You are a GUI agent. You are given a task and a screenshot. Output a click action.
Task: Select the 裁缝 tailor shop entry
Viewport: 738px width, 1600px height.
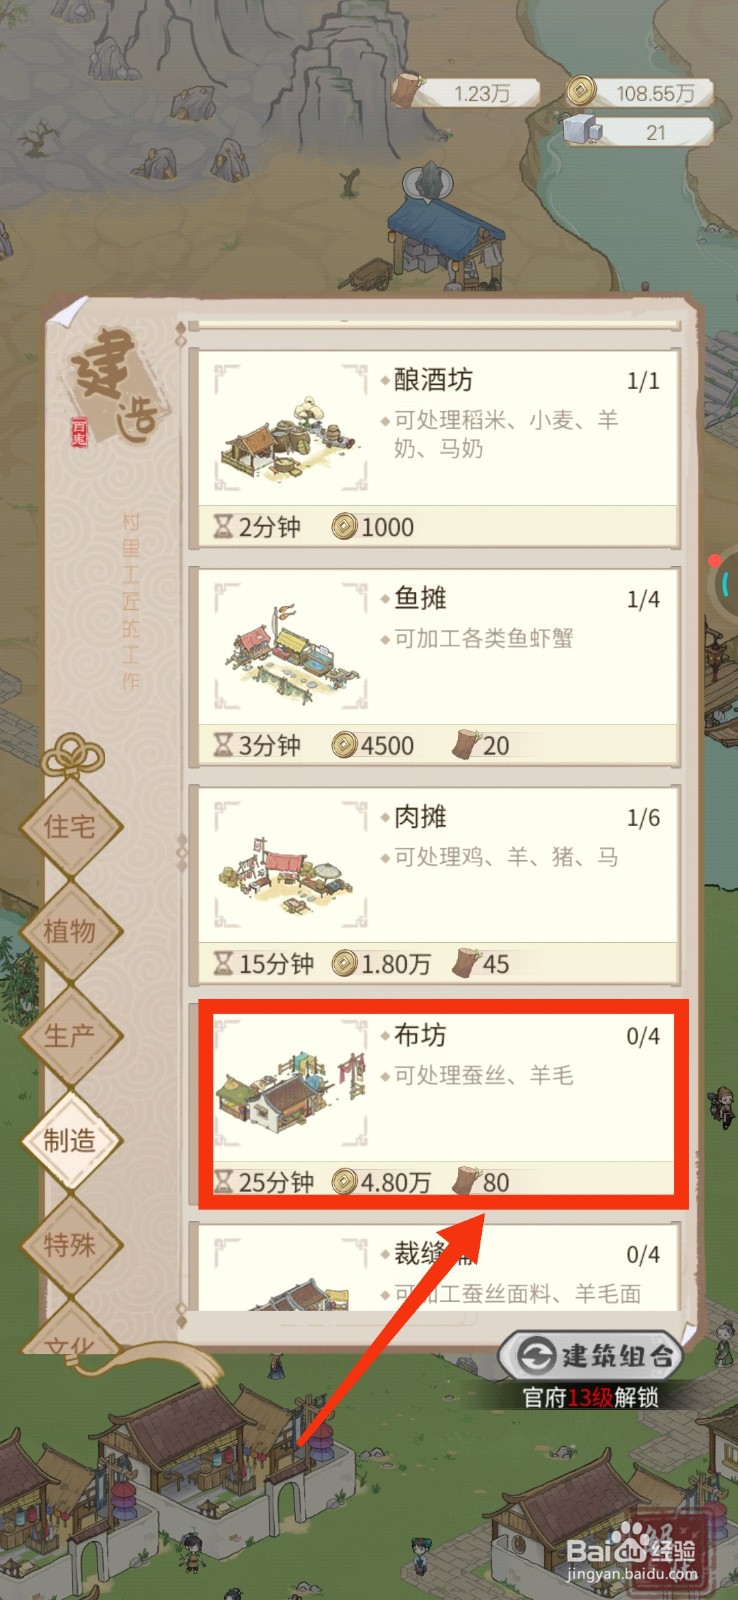(x=438, y=1267)
